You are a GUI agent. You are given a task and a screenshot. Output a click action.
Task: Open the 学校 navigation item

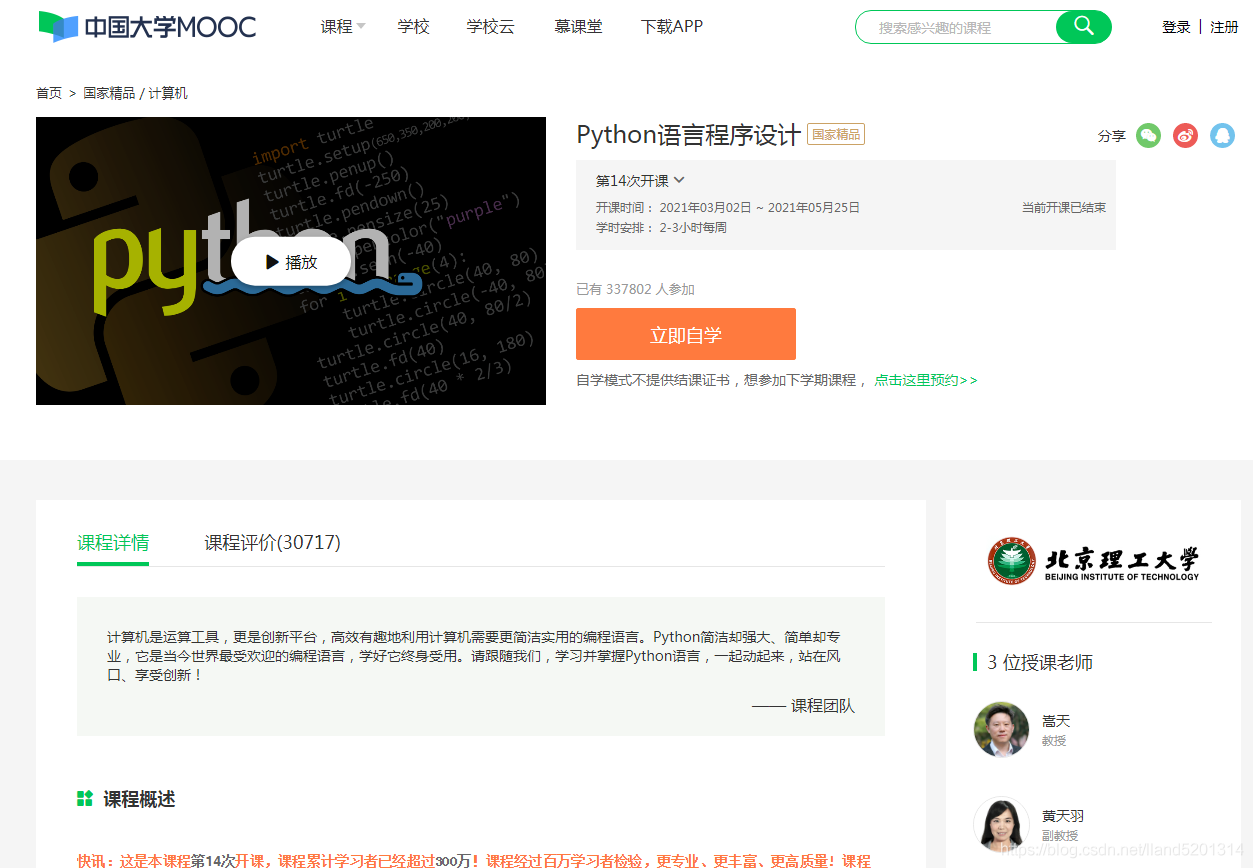pos(413,27)
